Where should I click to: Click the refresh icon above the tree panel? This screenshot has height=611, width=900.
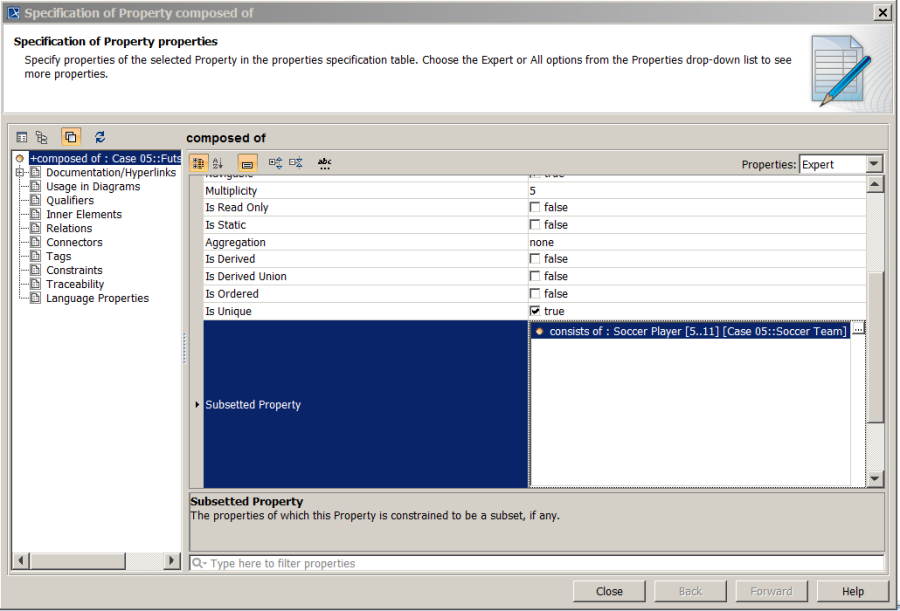[x=99, y=137]
